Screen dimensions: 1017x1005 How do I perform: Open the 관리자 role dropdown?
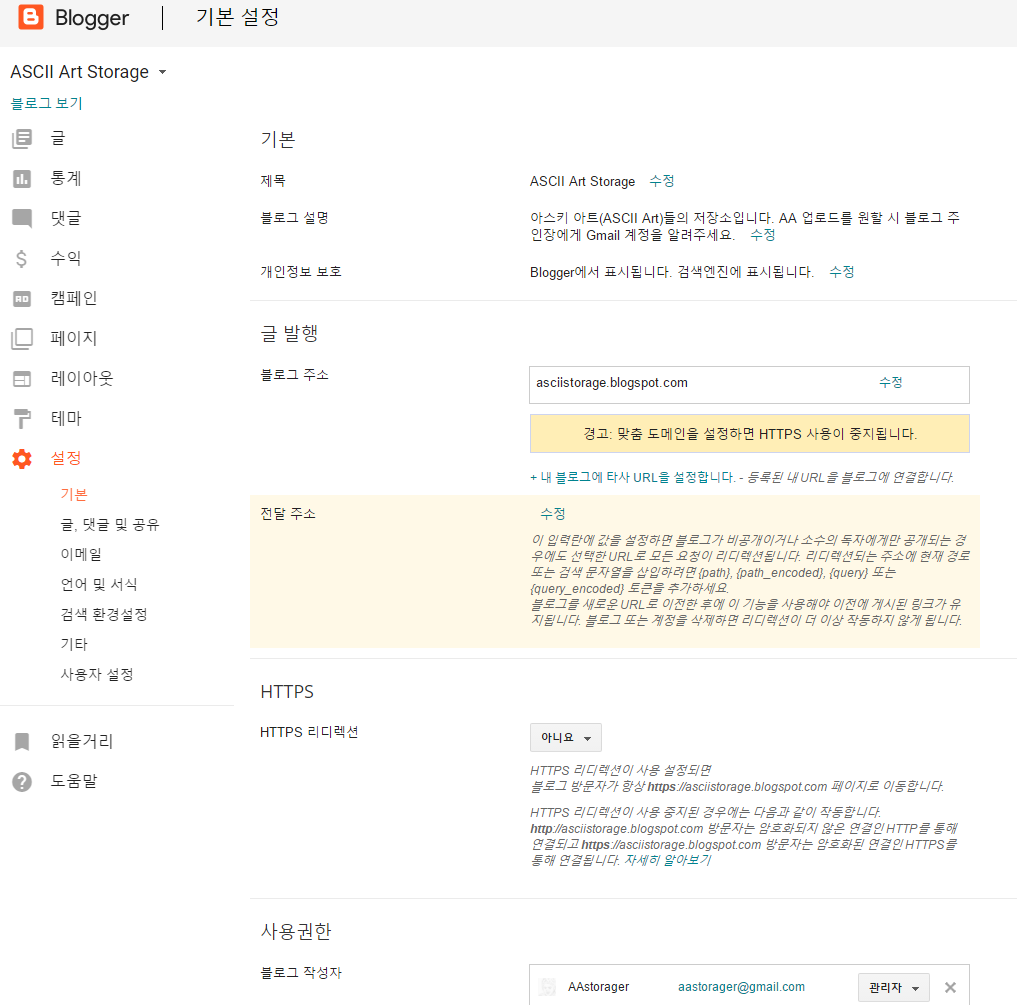893,987
